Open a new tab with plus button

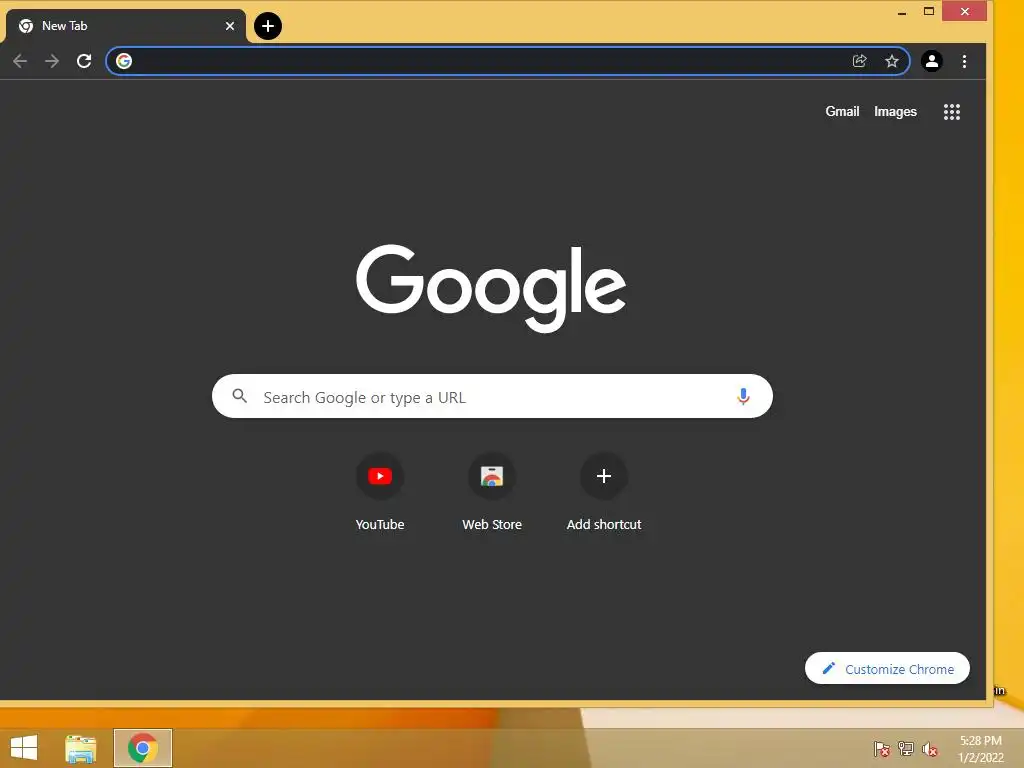coord(268,26)
